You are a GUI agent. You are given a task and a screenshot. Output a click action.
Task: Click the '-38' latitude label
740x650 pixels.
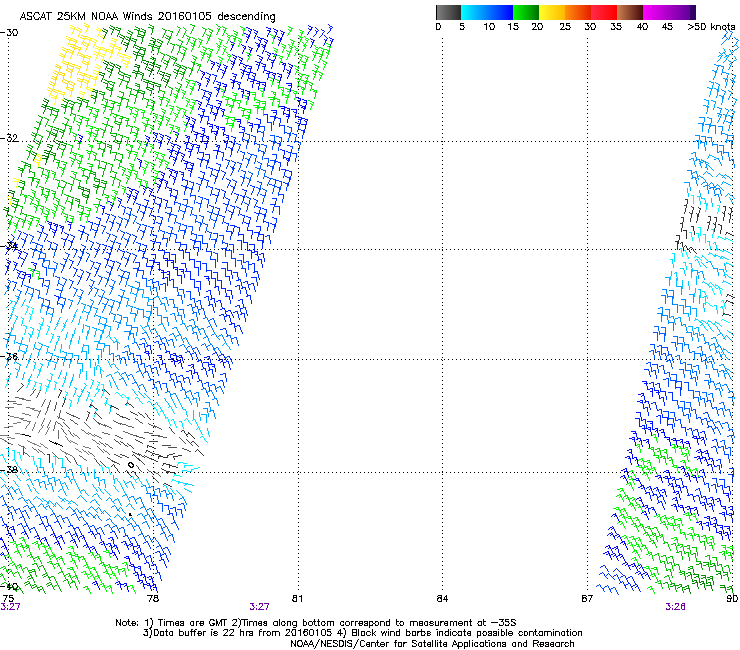(9, 470)
